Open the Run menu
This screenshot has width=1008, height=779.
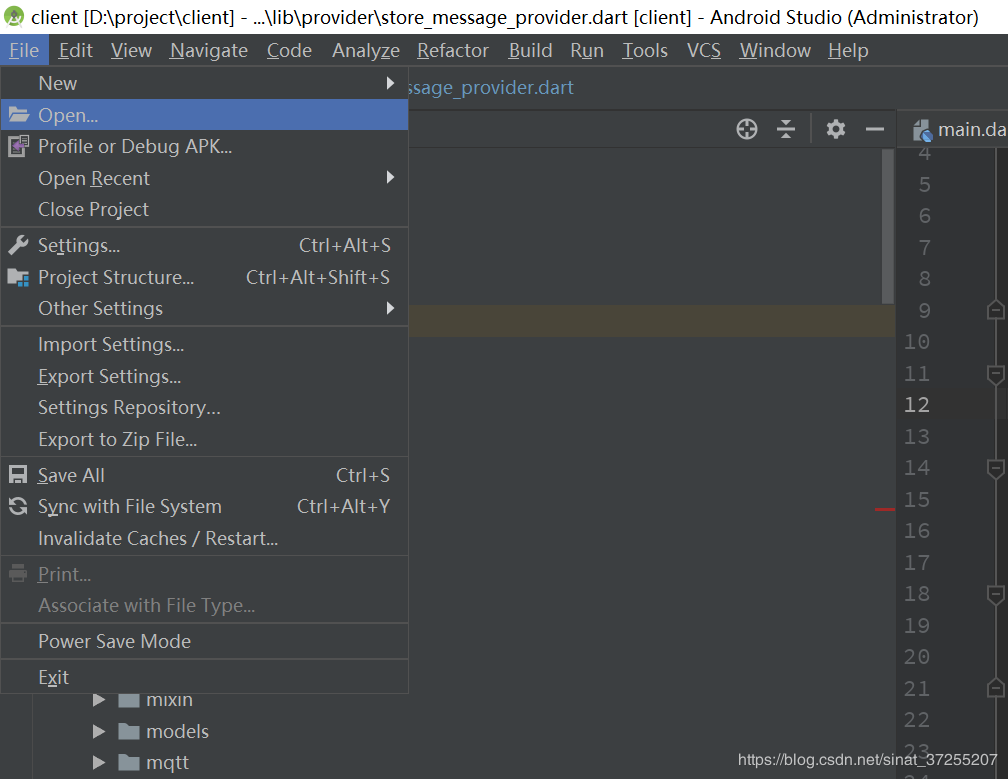586,50
